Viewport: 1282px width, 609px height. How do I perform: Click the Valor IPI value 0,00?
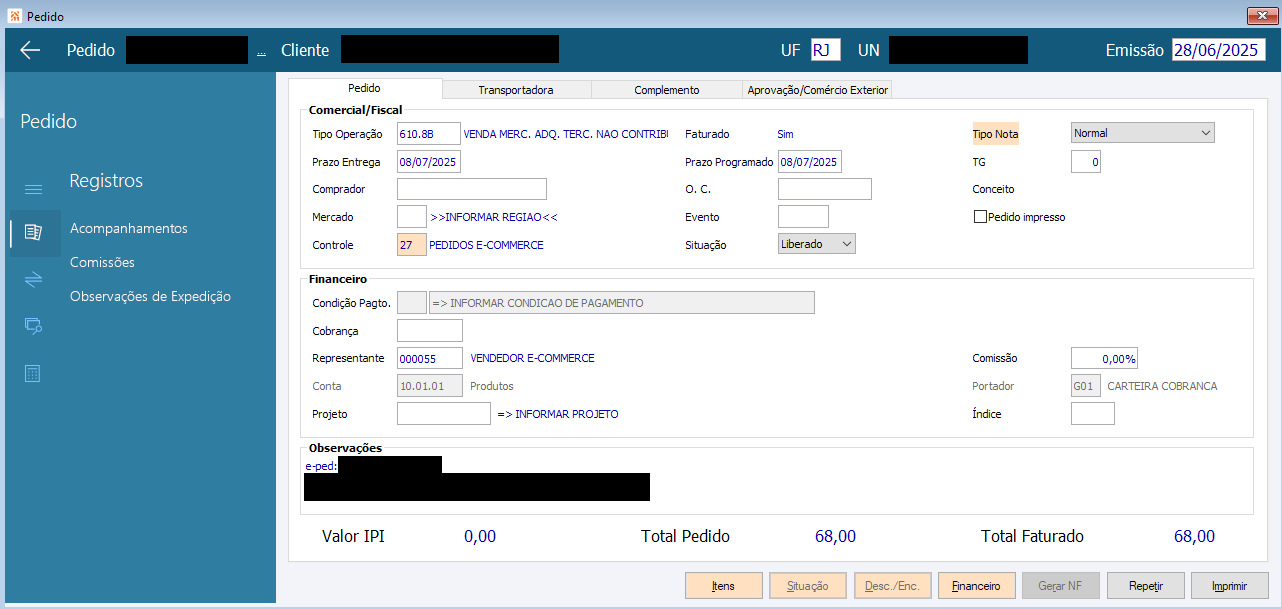[480, 536]
